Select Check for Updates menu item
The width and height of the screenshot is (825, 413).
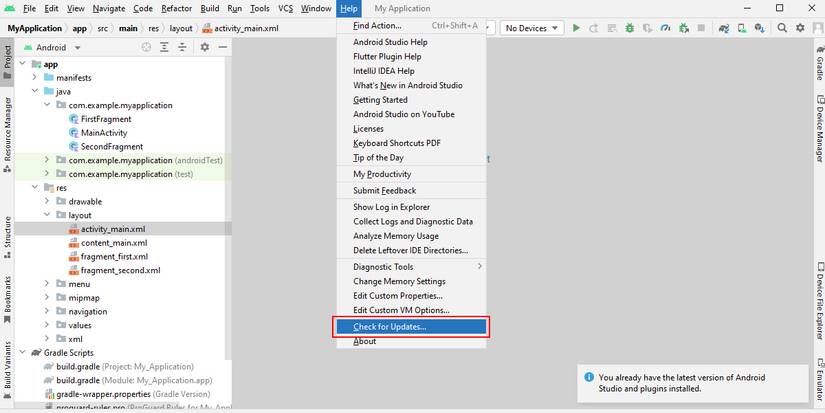pos(411,326)
